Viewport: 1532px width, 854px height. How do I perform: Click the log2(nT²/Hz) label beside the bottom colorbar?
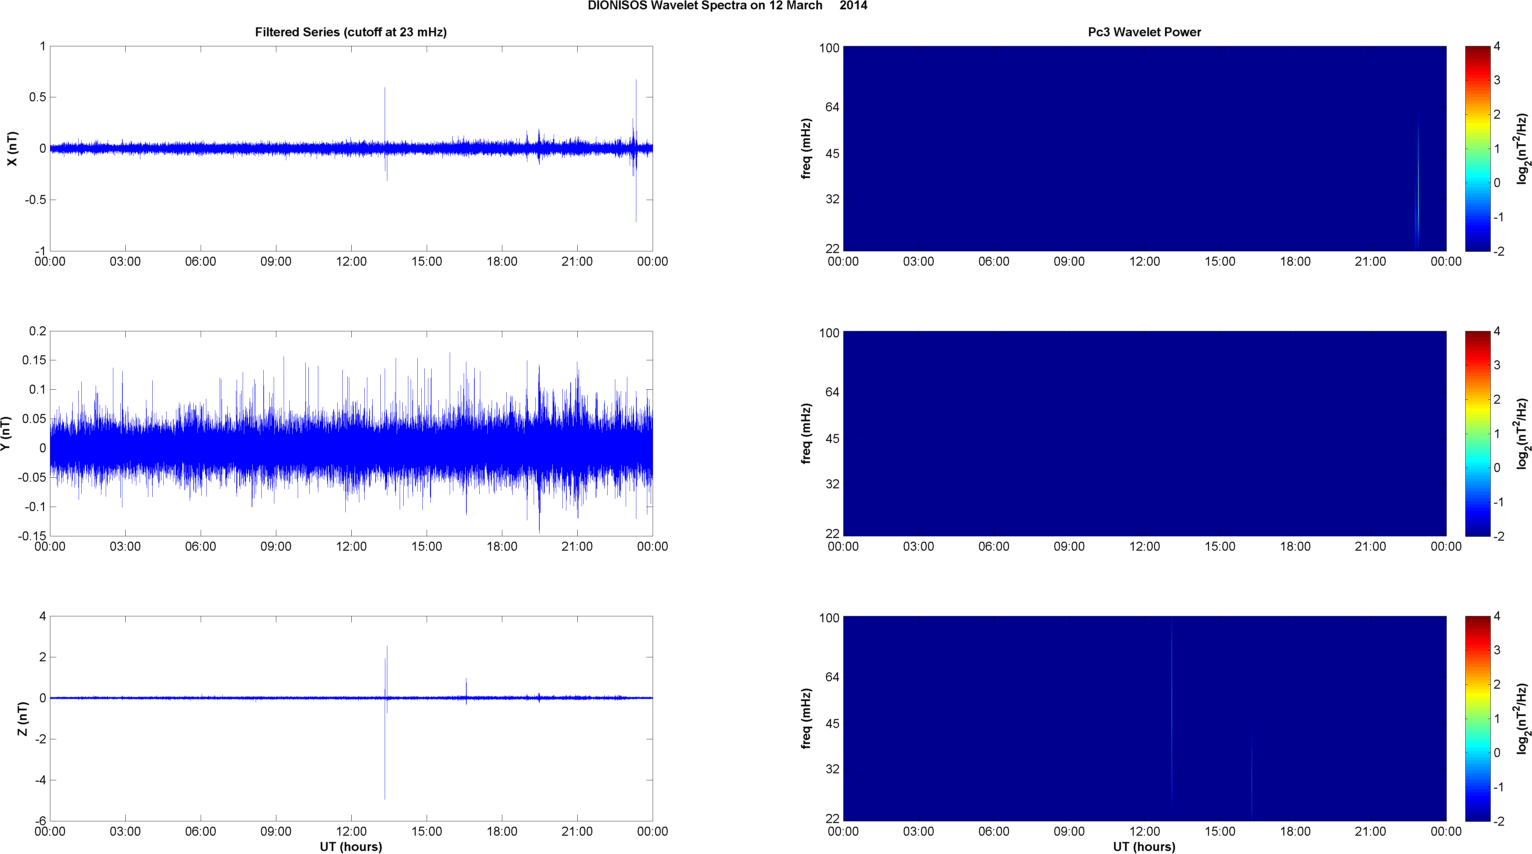point(1523,719)
